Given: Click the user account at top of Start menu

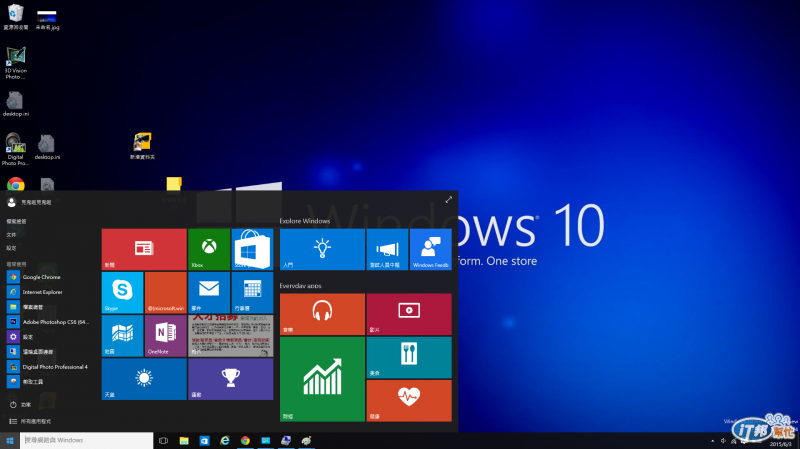Looking at the screenshot, I should coord(29,203).
